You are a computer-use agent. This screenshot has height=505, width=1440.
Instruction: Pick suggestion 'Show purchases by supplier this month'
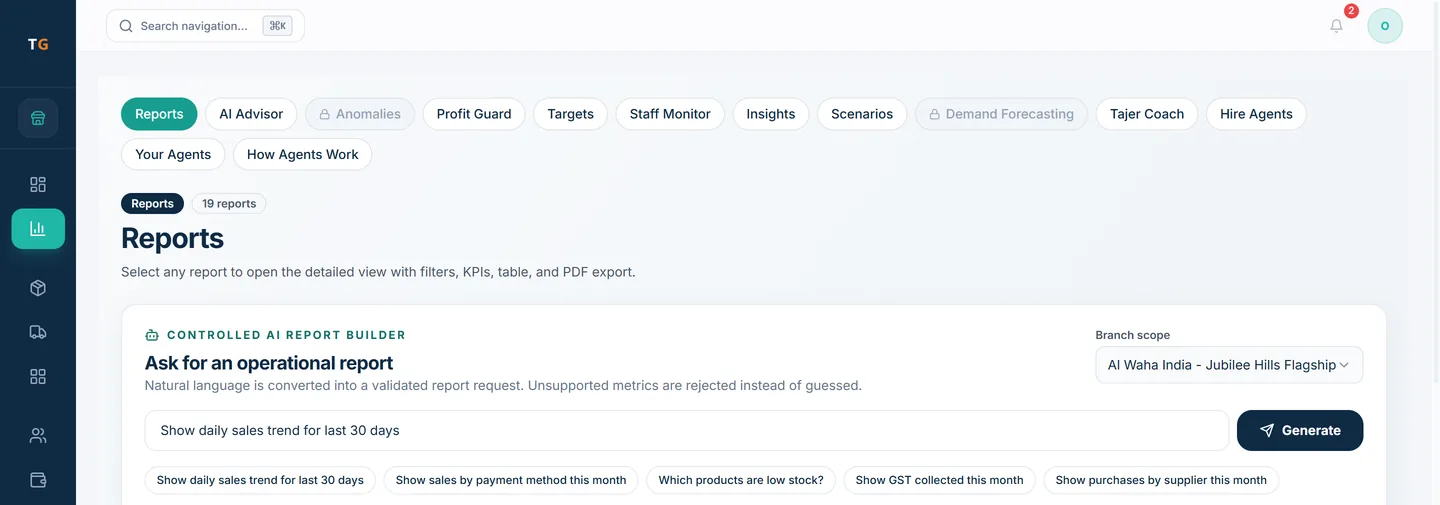tap(1161, 480)
